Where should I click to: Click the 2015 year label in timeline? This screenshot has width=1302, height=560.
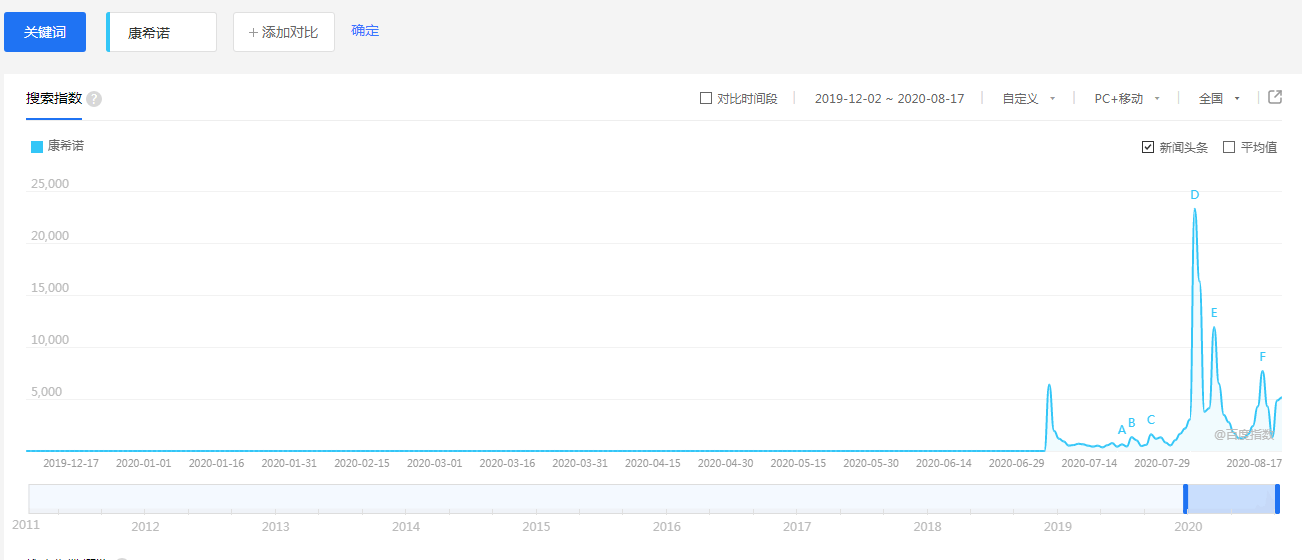(x=536, y=527)
